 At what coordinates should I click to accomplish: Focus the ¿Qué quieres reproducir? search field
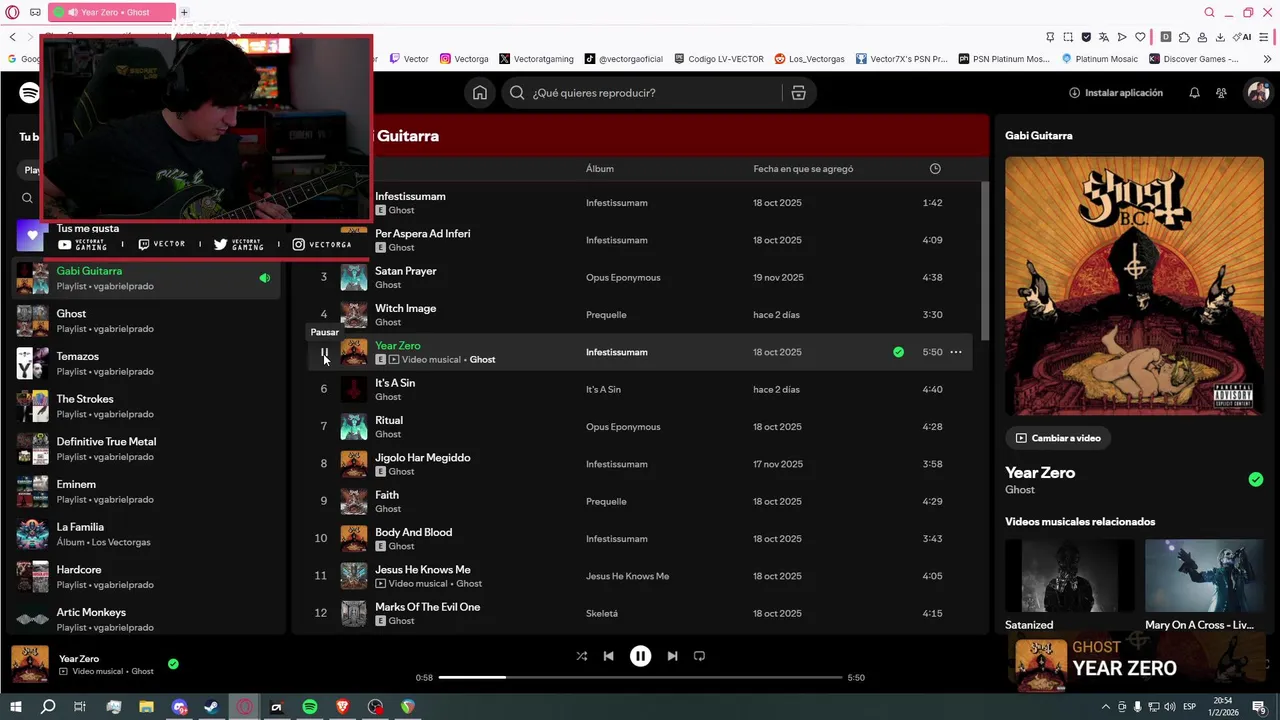point(640,93)
